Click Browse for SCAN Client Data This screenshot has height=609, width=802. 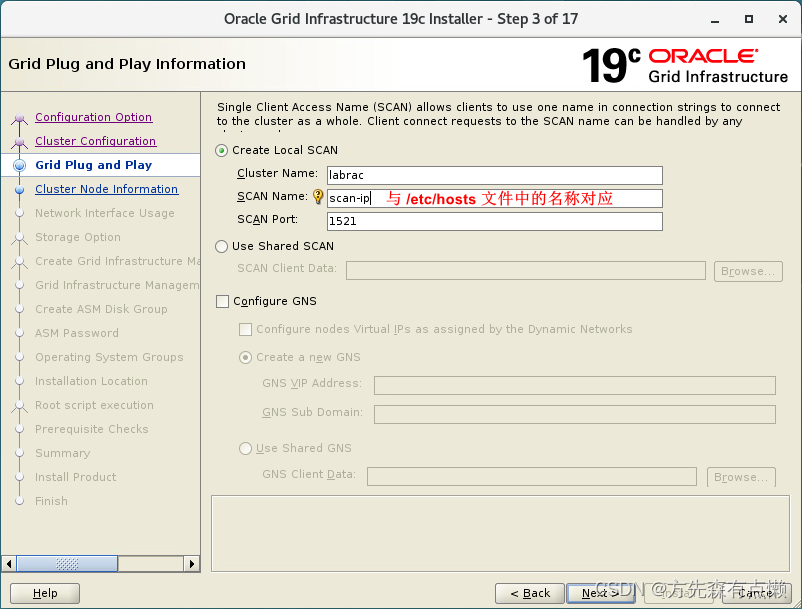pyautogui.click(x=748, y=272)
